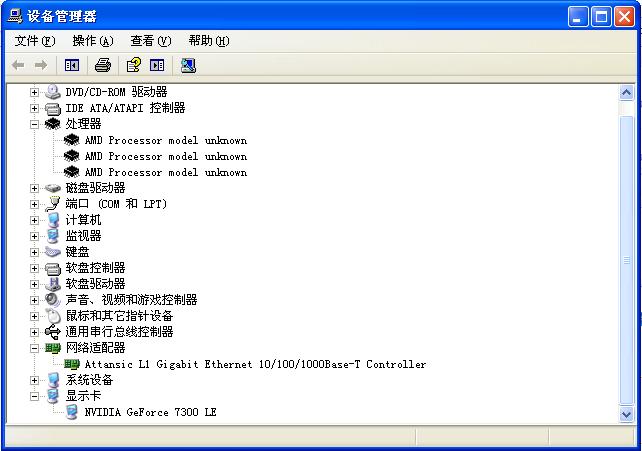Click the 键盘 keyboard icon

point(52,252)
